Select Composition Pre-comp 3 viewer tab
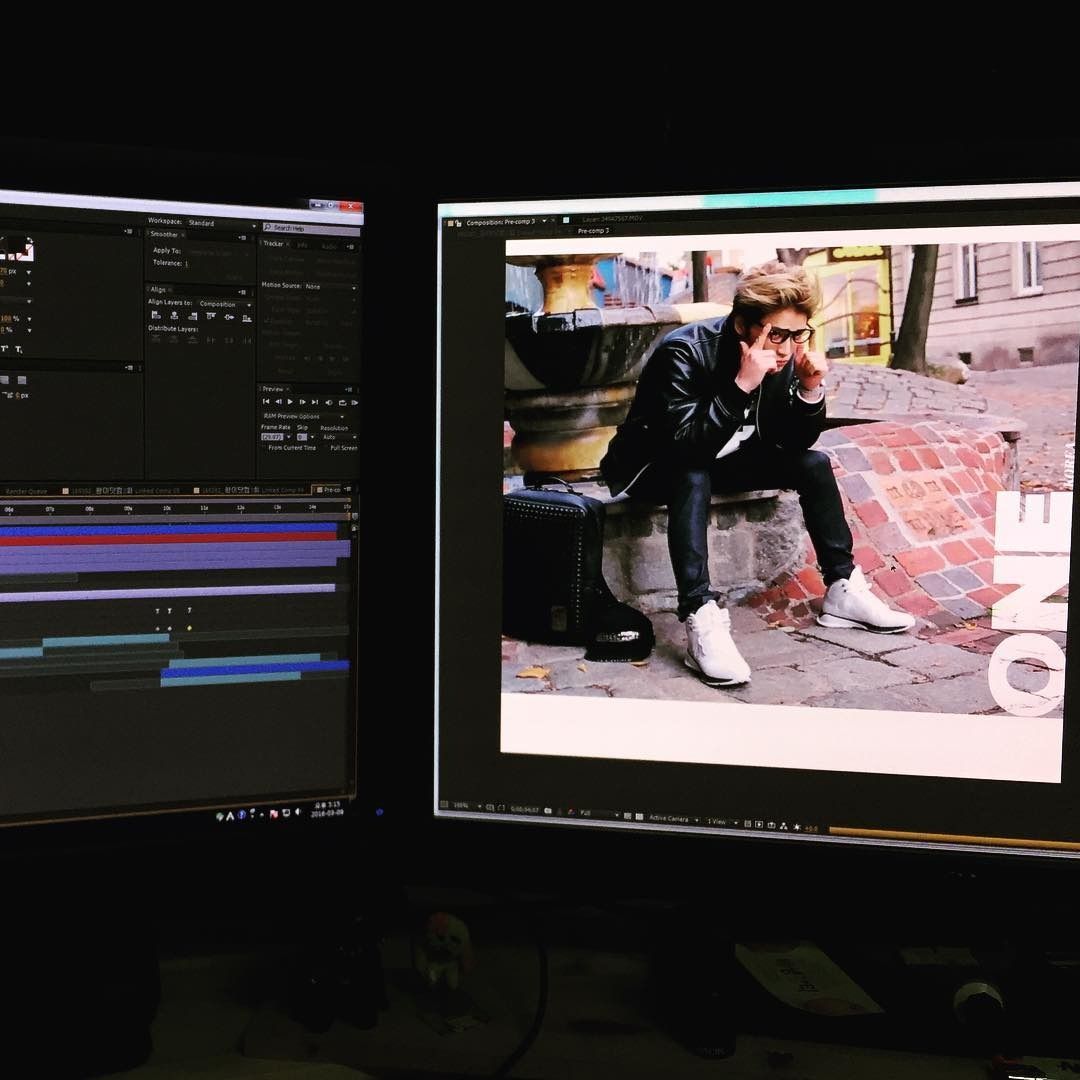This screenshot has height=1080, width=1080. [500, 222]
